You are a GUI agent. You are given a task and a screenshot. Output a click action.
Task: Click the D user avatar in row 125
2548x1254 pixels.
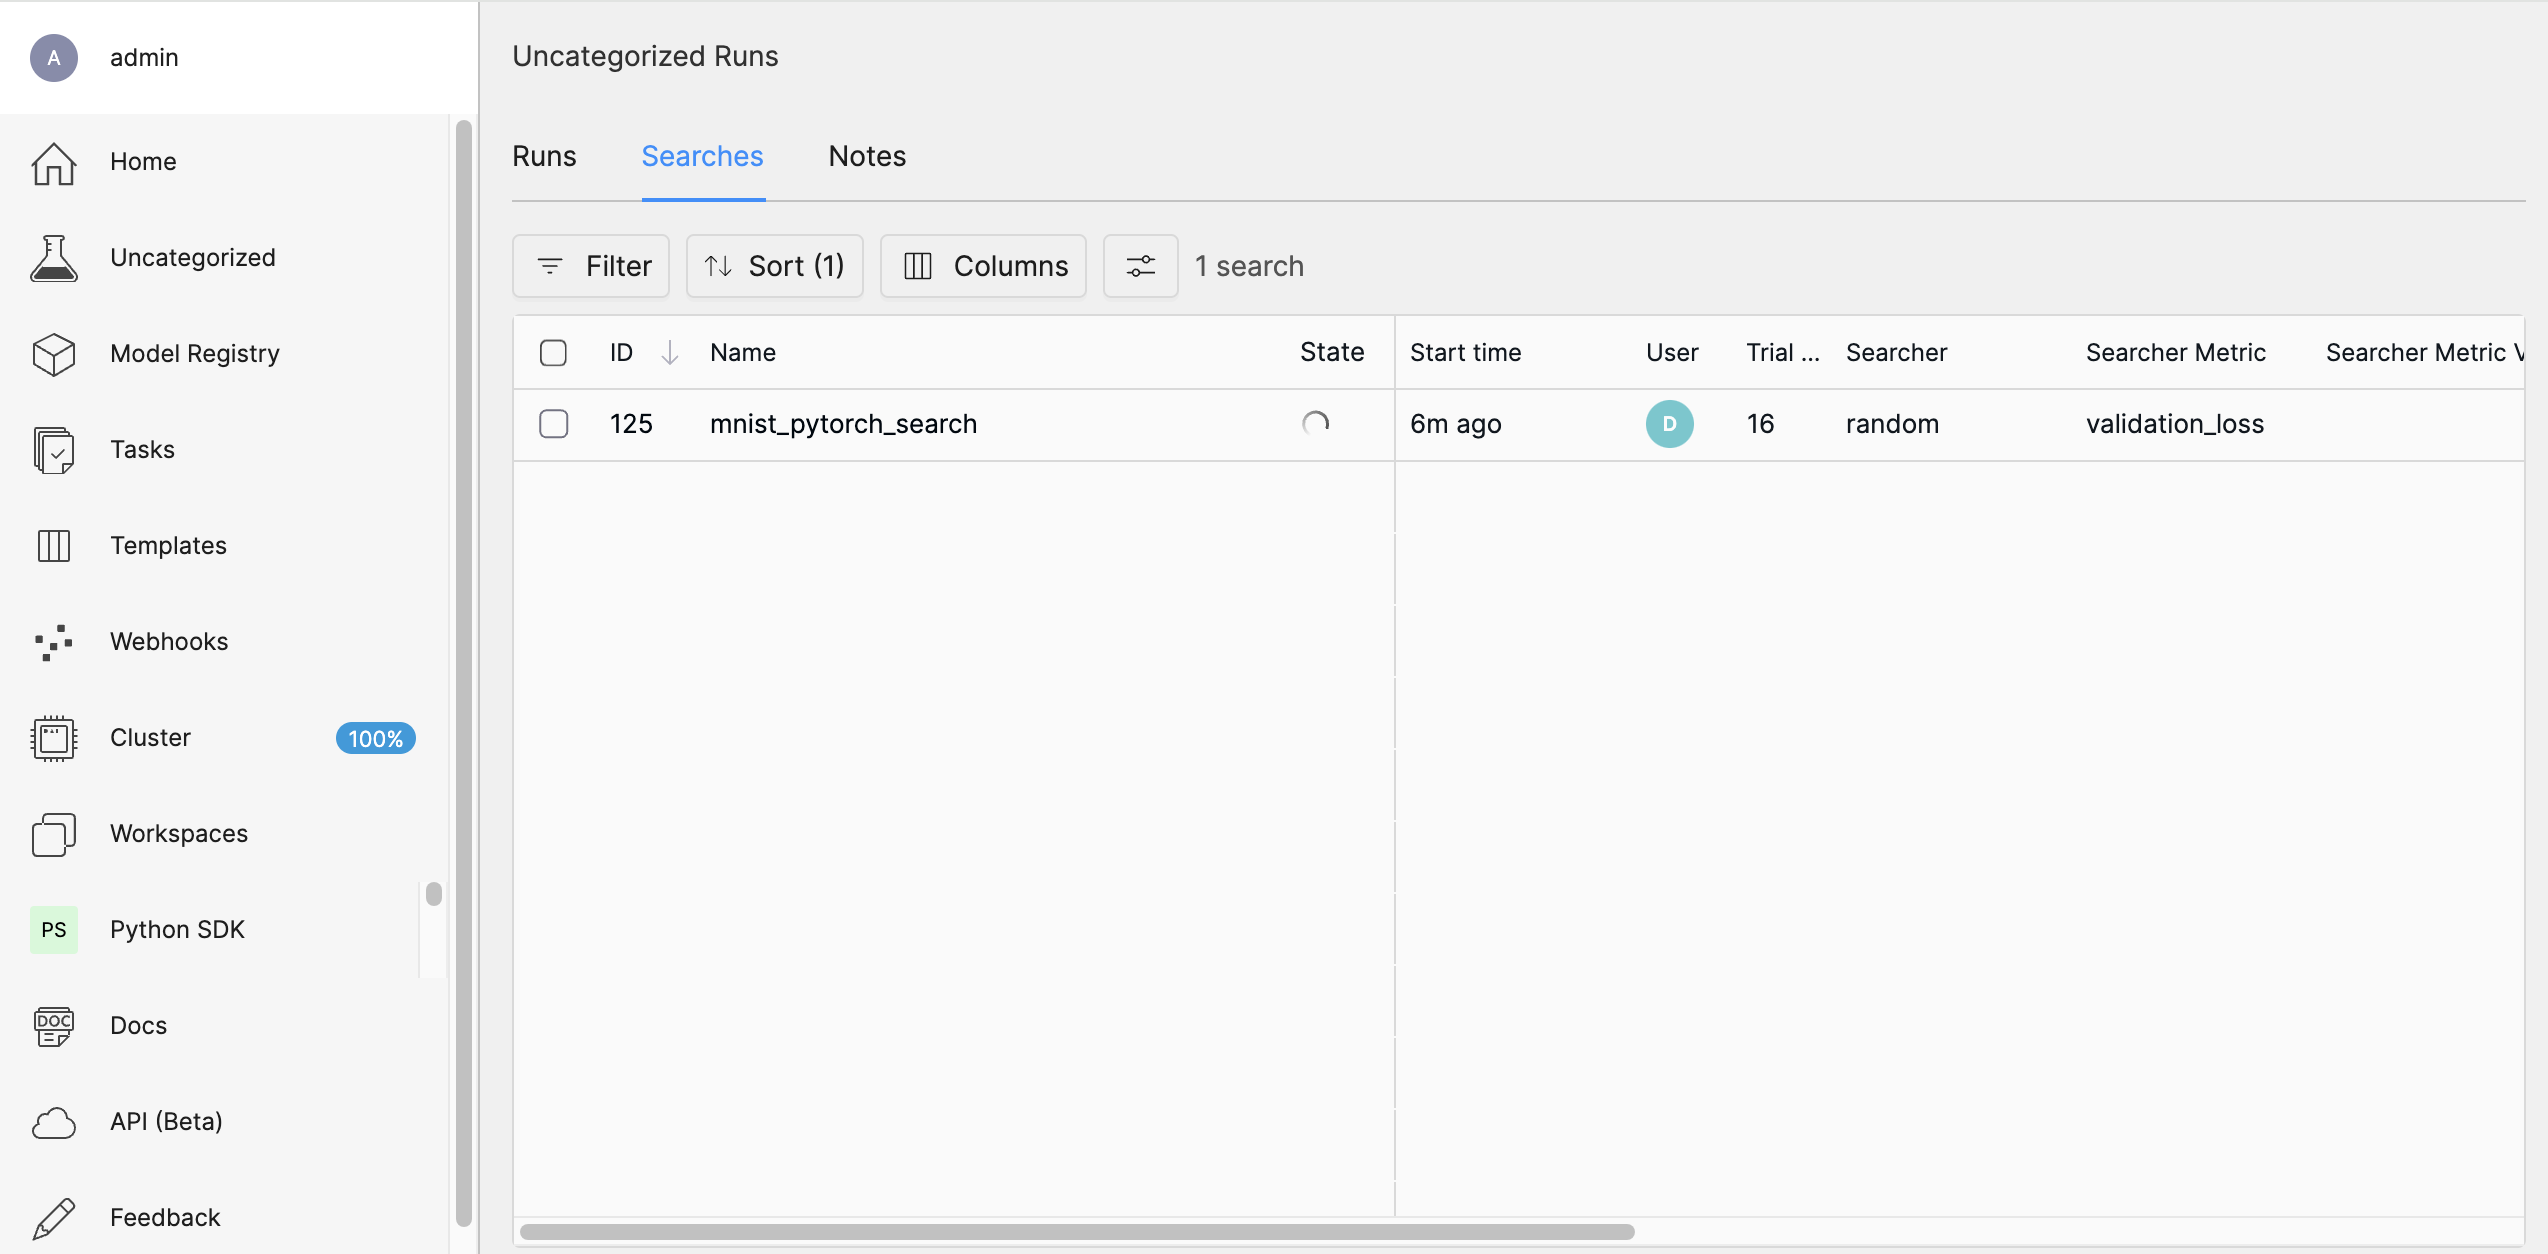[1670, 424]
